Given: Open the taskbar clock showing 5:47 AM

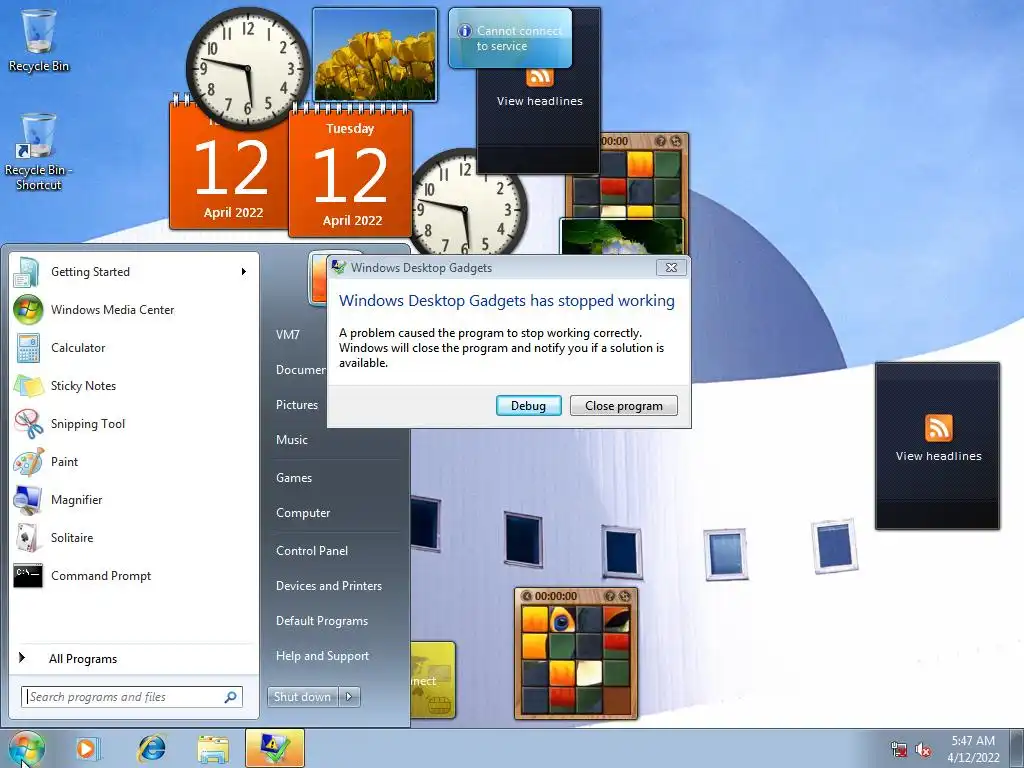Looking at the screenshot, I should 973,749.
